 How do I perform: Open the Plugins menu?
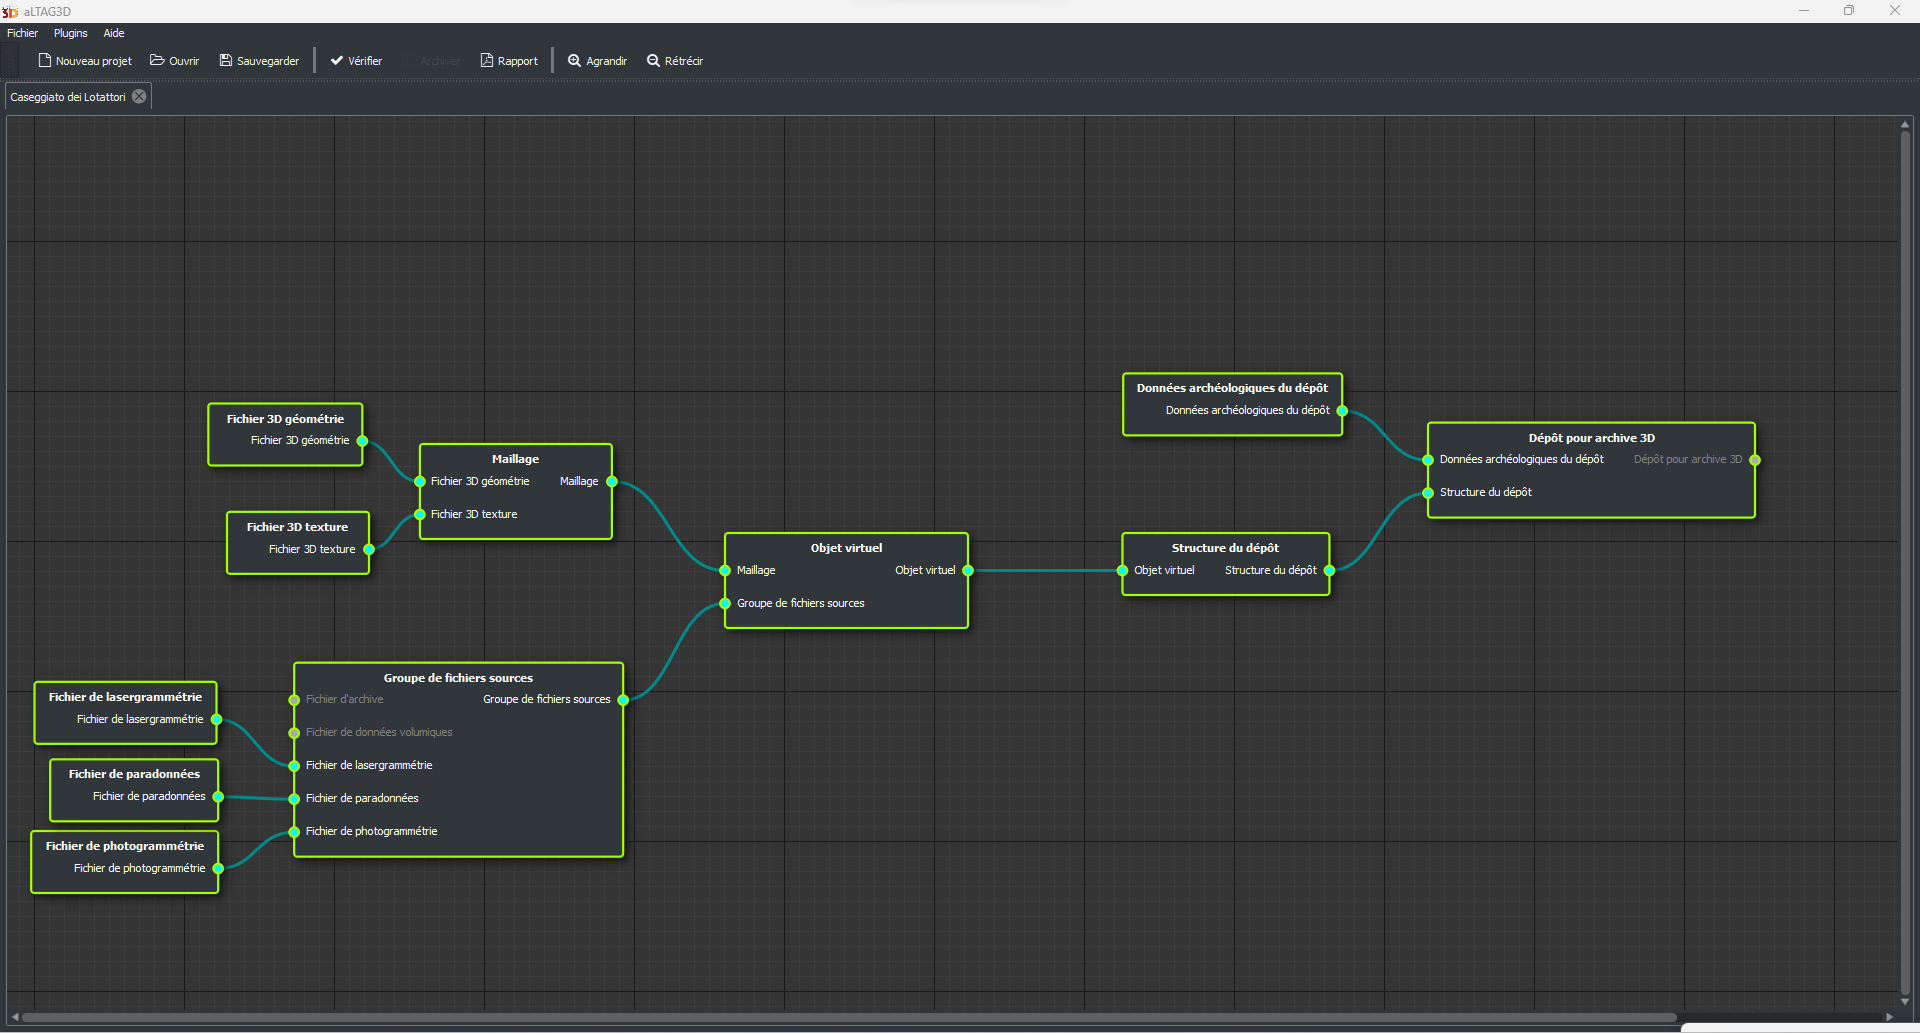[x=70, y=33]
